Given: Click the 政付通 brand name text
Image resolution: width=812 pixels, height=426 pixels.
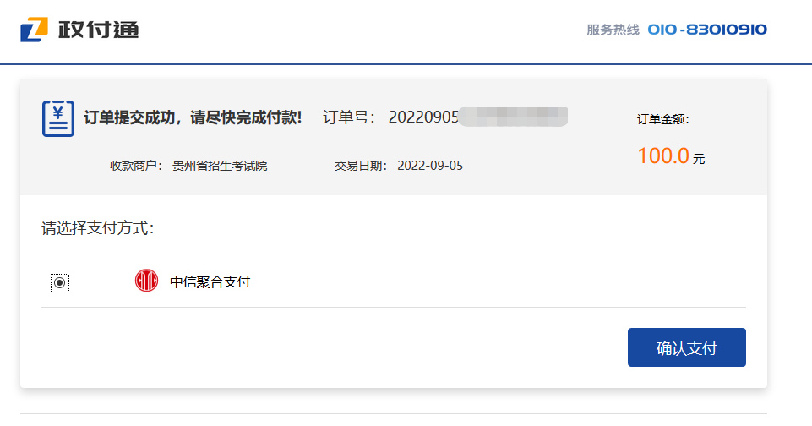Looking at the screenshot, I should (98, 29).
